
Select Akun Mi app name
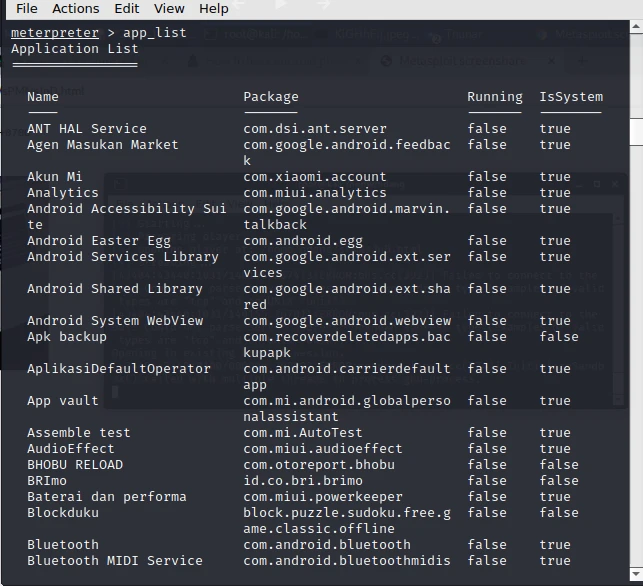click(55, 177)
